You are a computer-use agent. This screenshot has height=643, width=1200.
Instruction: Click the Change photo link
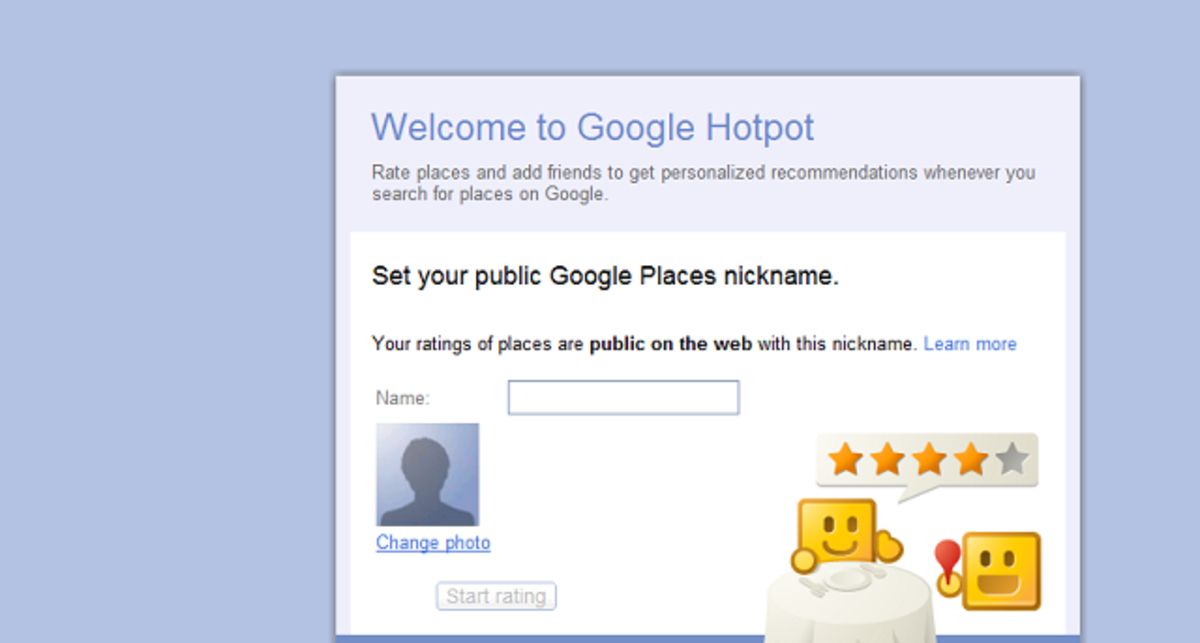pyautogui.click(x=432, y=543)
